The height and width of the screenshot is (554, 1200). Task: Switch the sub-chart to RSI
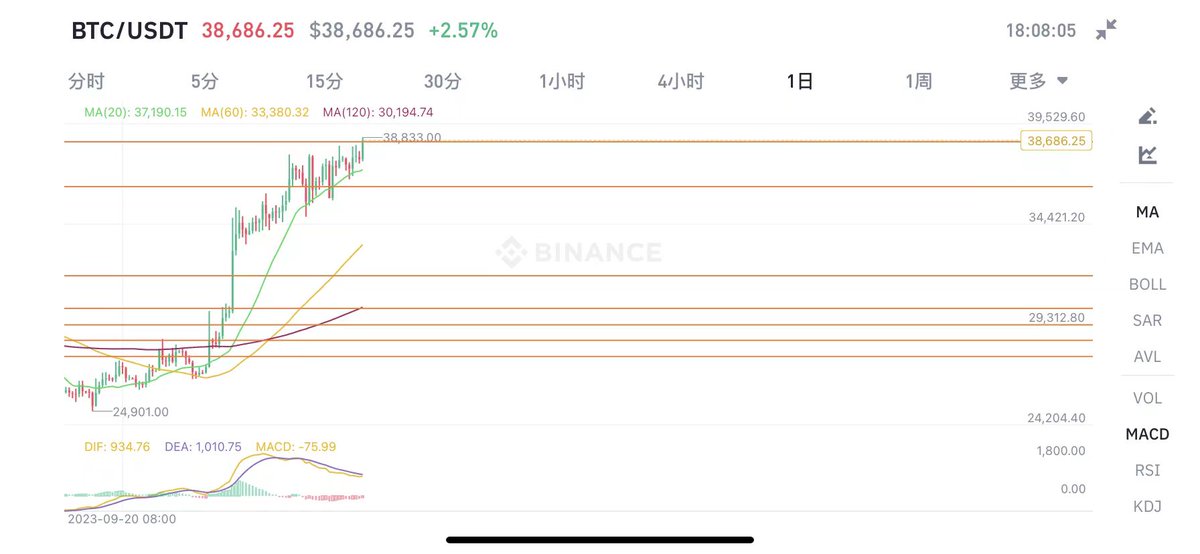click(x=1147, y=470)
